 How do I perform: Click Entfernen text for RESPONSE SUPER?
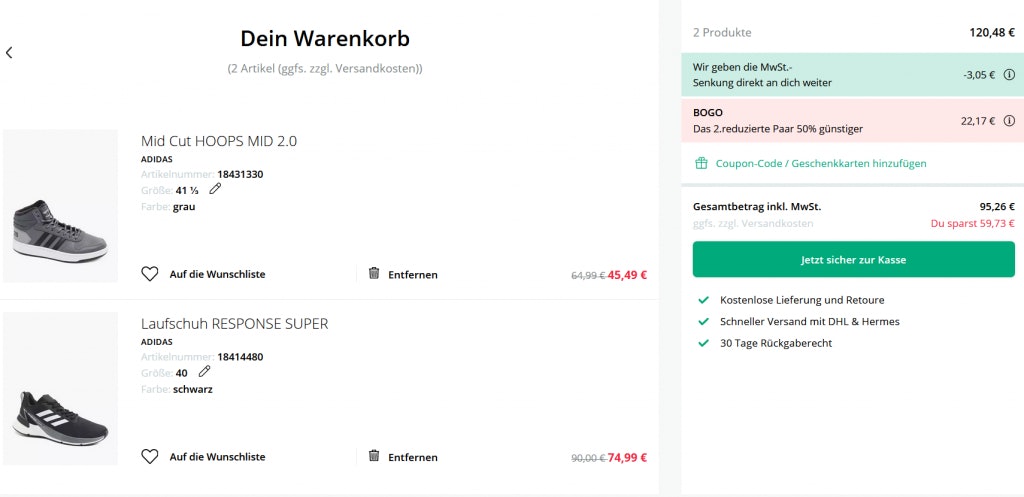click(x=413, y=457)
